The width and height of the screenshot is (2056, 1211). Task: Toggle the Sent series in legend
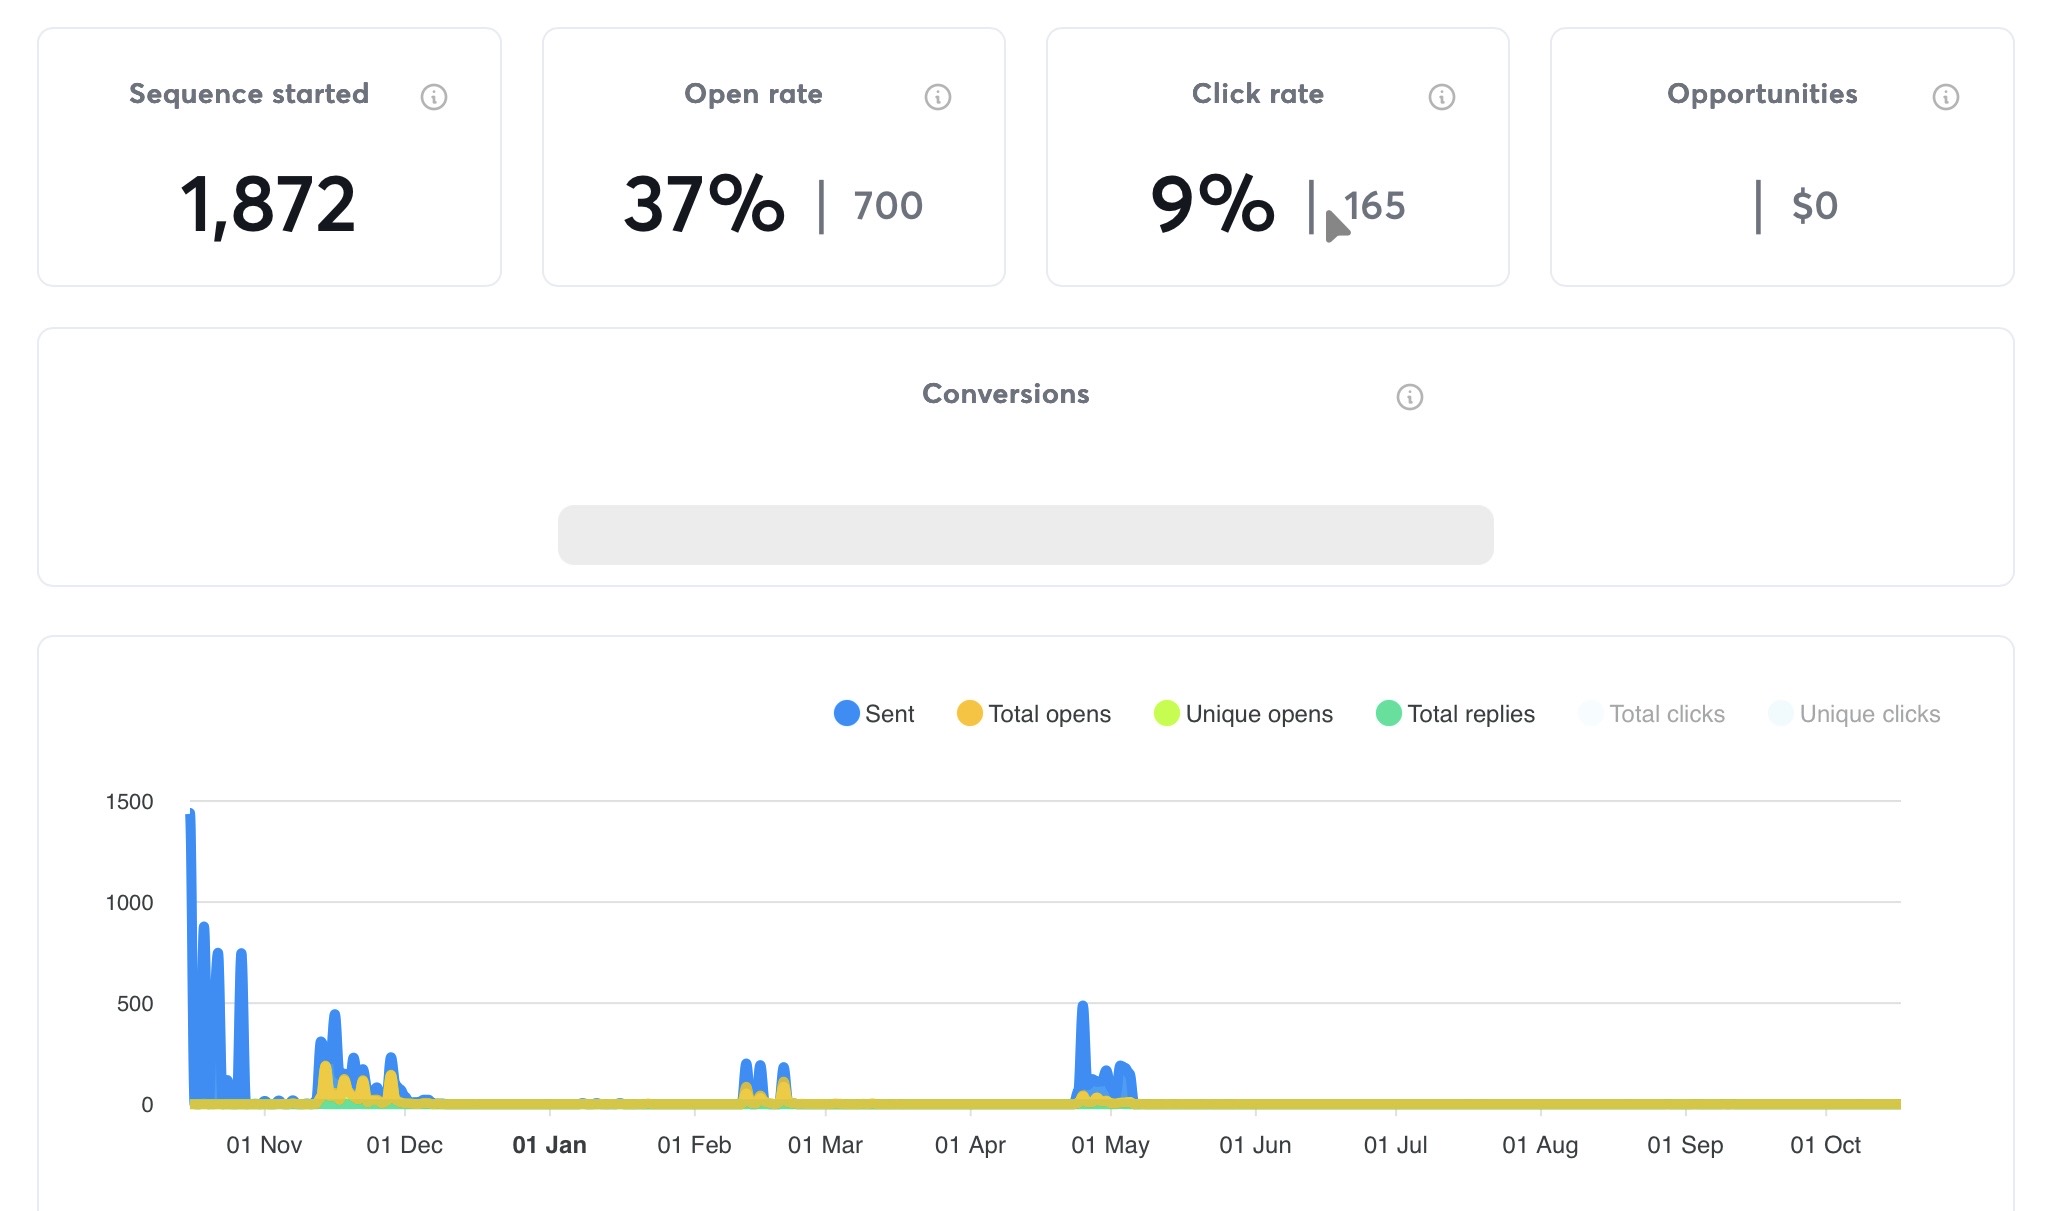pyautogui.click(x=888, y=714)
